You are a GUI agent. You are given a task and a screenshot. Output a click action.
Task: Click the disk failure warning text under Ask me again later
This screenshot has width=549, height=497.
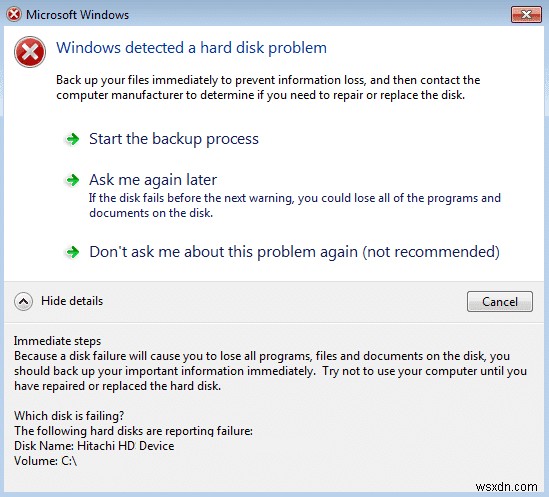tap(295, 206)
